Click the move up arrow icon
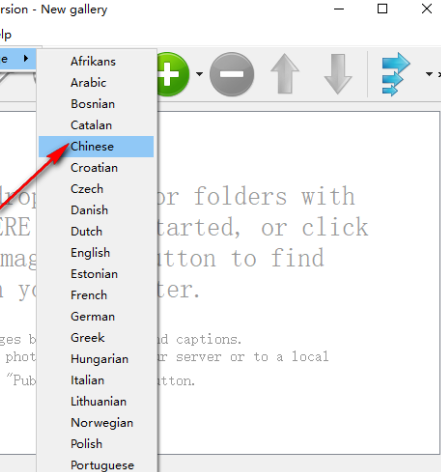 coord(285,74)
